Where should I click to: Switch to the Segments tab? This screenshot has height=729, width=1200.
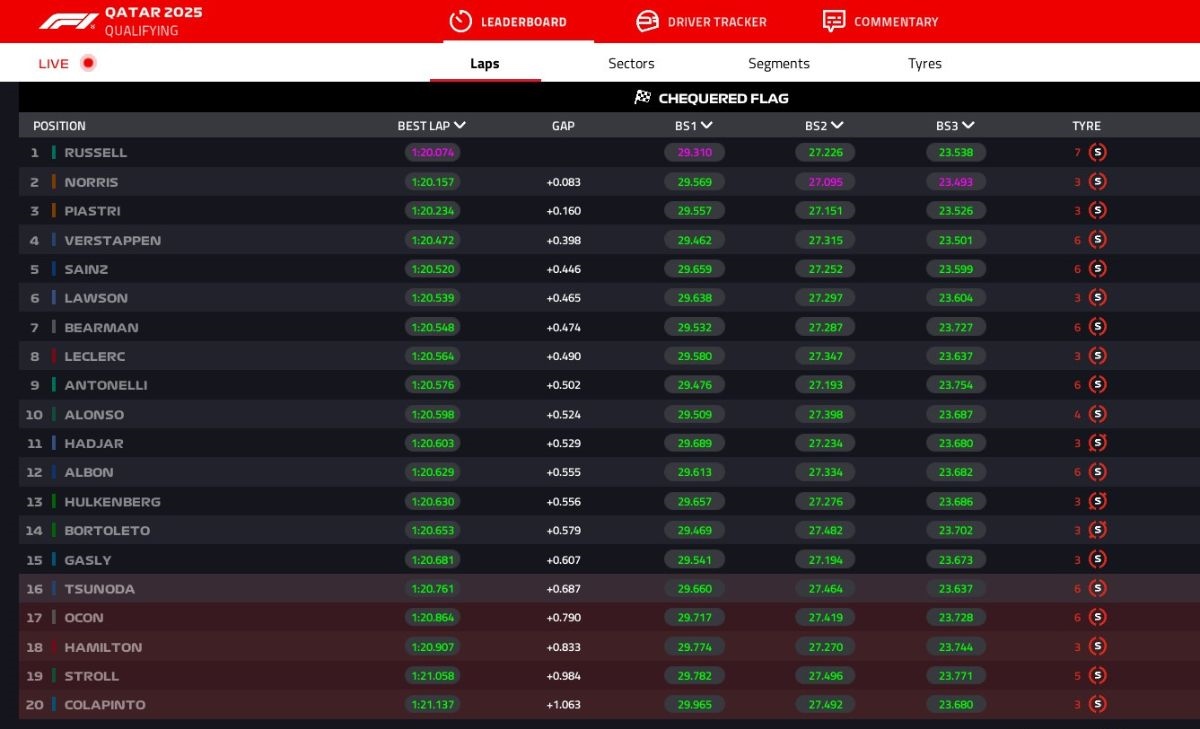pyautogui.click(x=778, y=63)
